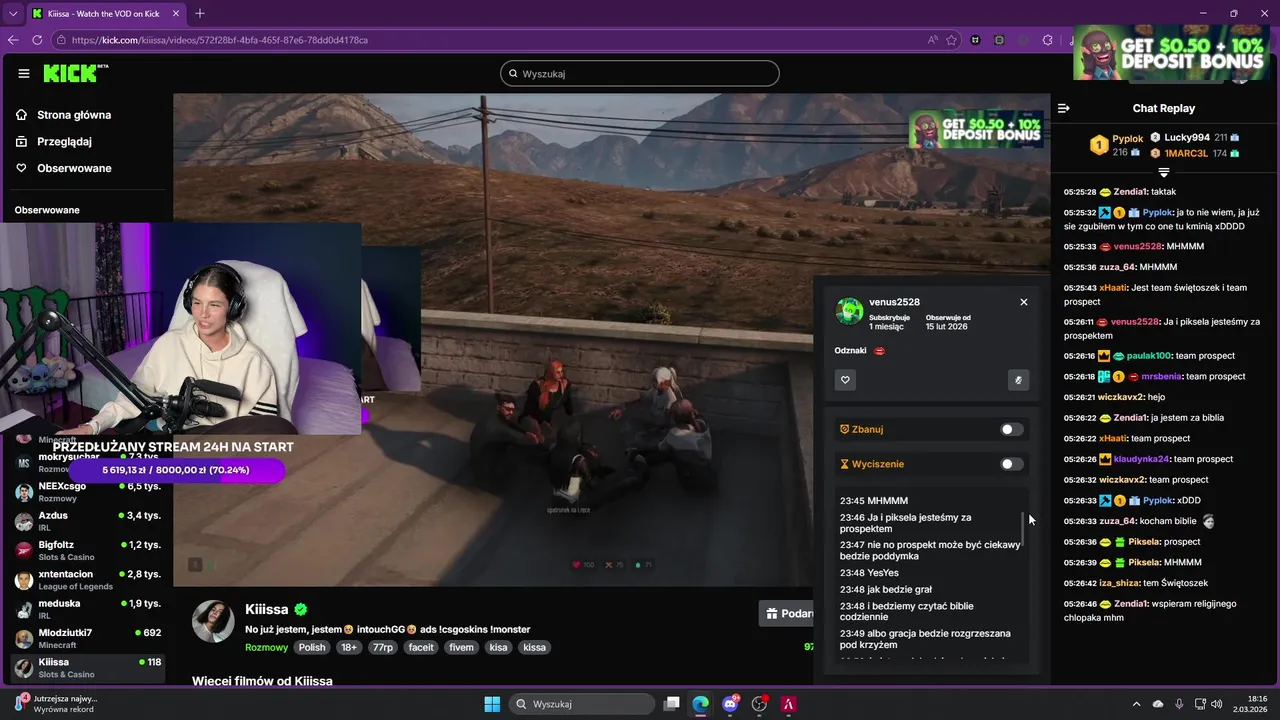The width and height of the screenshot is (1280, 720).
Task: Open Azdus channel in sidebar
Action: pyautogui.click(x=88, y=521)
